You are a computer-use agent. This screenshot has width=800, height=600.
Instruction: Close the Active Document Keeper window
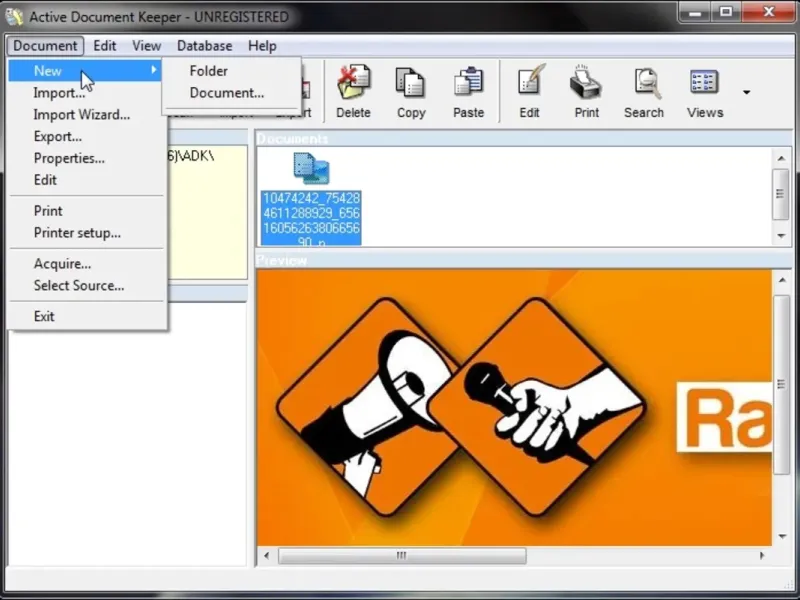768,12
